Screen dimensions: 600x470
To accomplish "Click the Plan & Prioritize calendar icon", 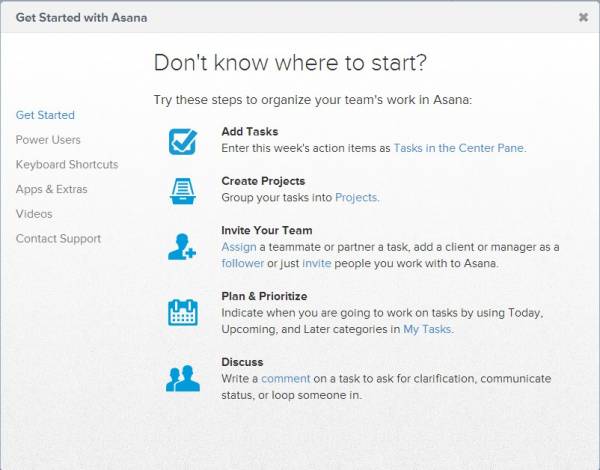I will 183,312.
